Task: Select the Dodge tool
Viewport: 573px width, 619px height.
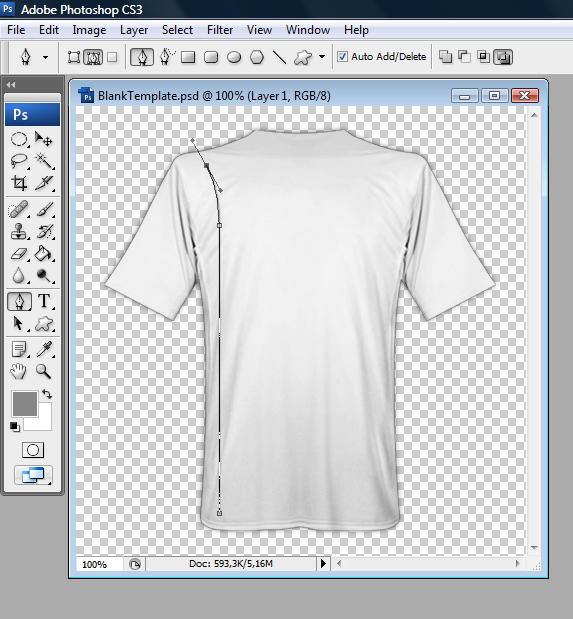Action: 43,275
